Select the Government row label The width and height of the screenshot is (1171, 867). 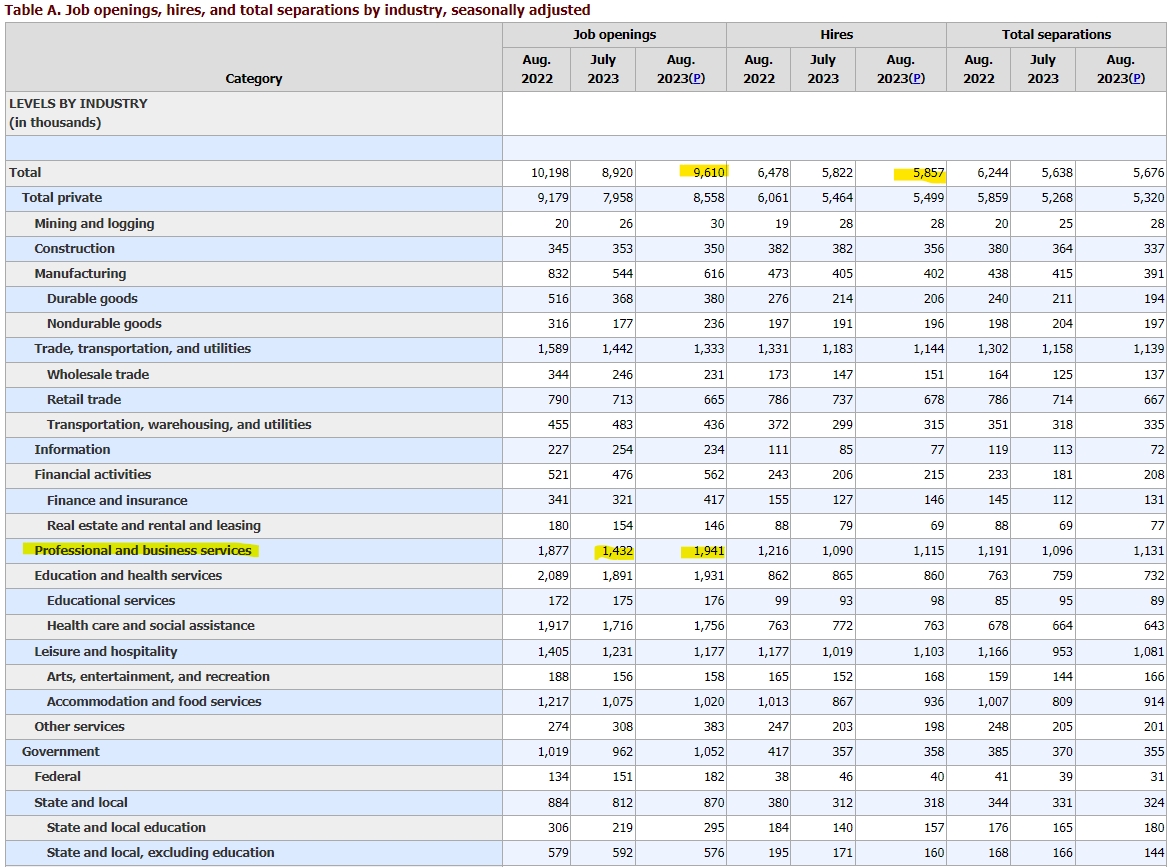point(61,751)
